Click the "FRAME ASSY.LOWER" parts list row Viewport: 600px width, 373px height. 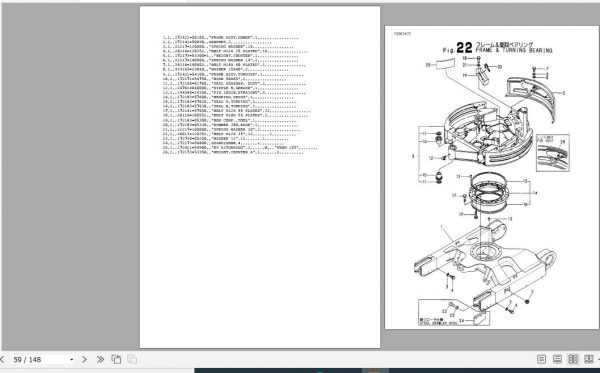(x=230, y=37)
